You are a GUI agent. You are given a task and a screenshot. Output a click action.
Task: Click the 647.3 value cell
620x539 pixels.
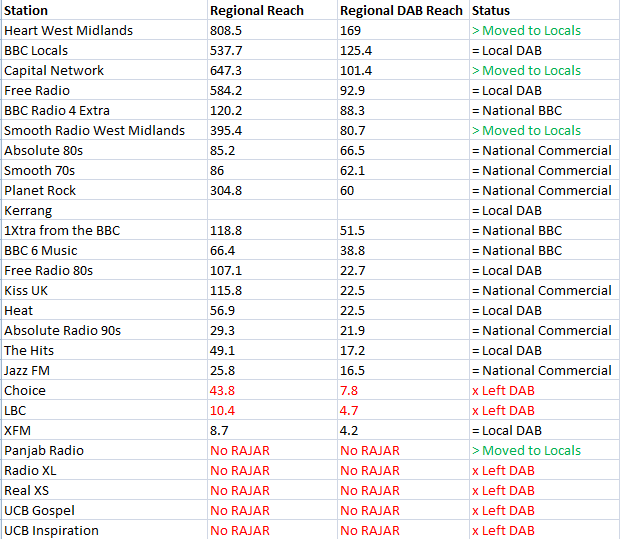272,70
